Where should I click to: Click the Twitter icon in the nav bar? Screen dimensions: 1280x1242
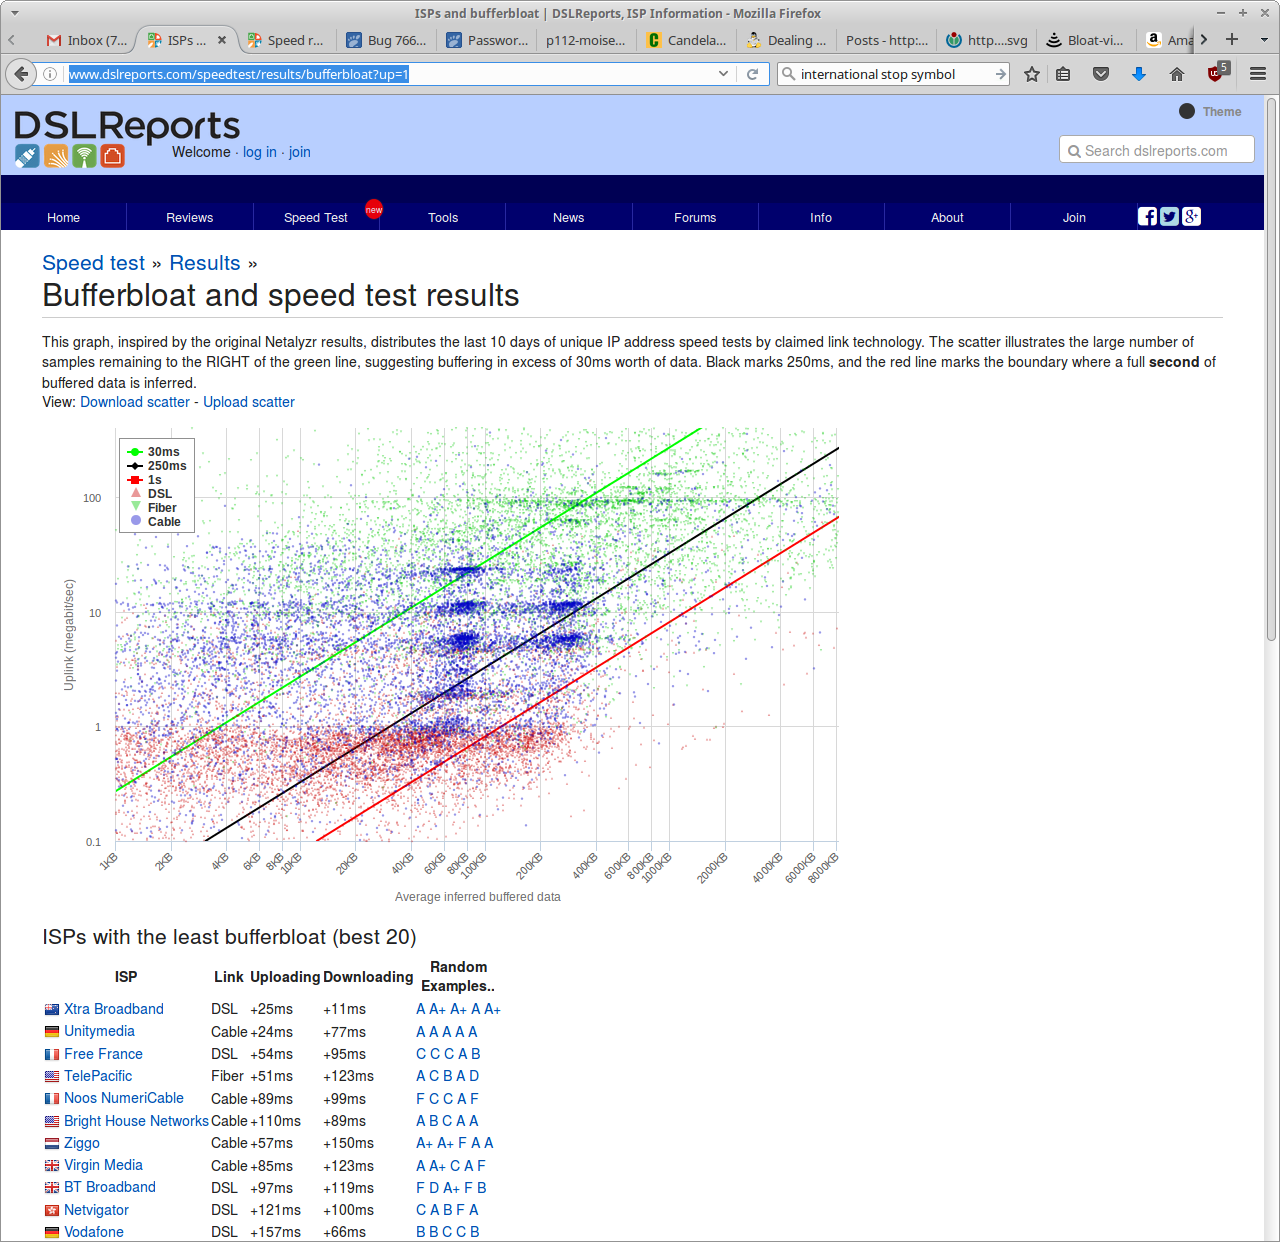(1169, 216)
